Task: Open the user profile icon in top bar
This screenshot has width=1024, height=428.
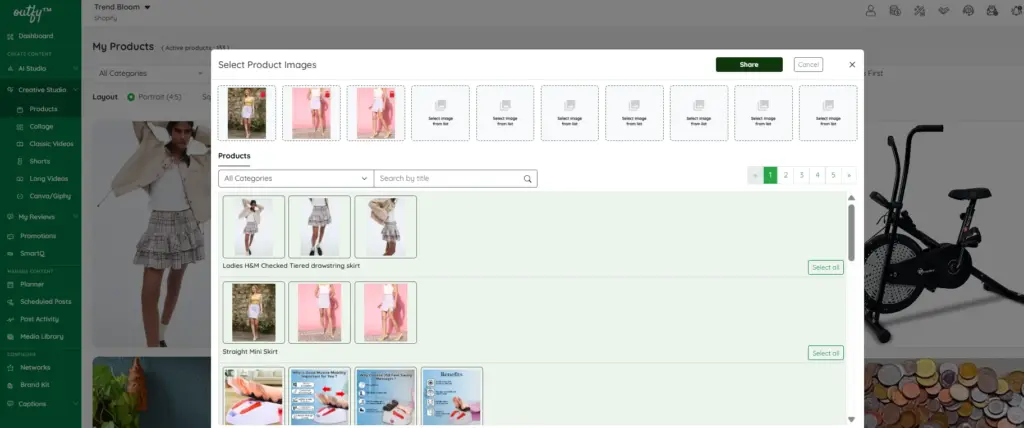Action: [x=871, y=10]
